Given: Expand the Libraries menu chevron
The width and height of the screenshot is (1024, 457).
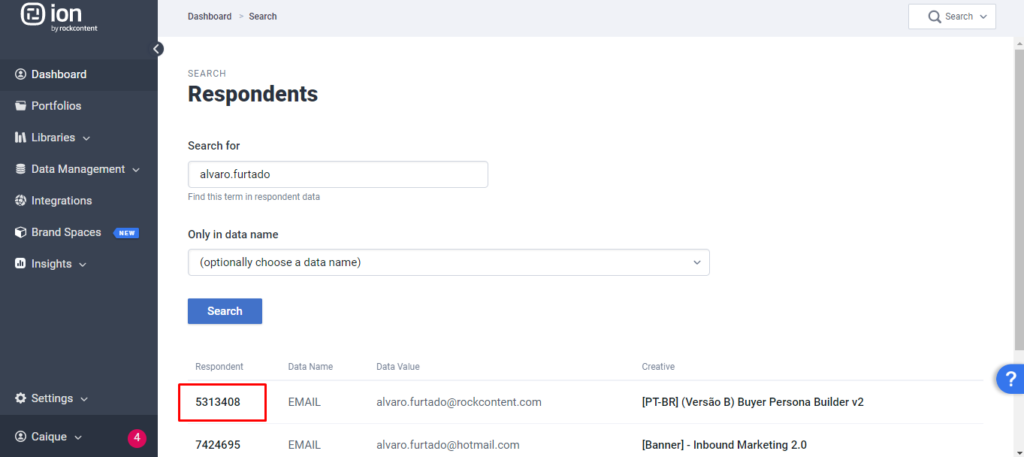Looking at the screenshot, I should pyautogui.click(x=86, y=138).
